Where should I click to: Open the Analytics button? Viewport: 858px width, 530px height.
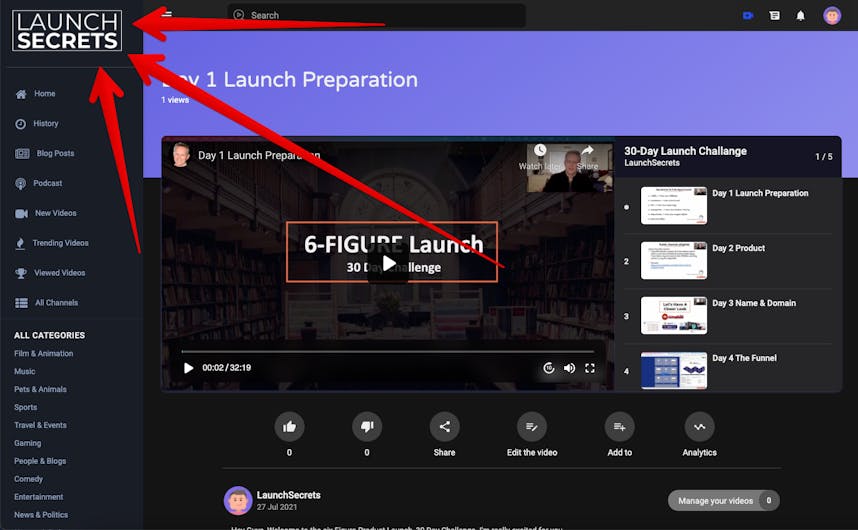(x=699, y=427)
